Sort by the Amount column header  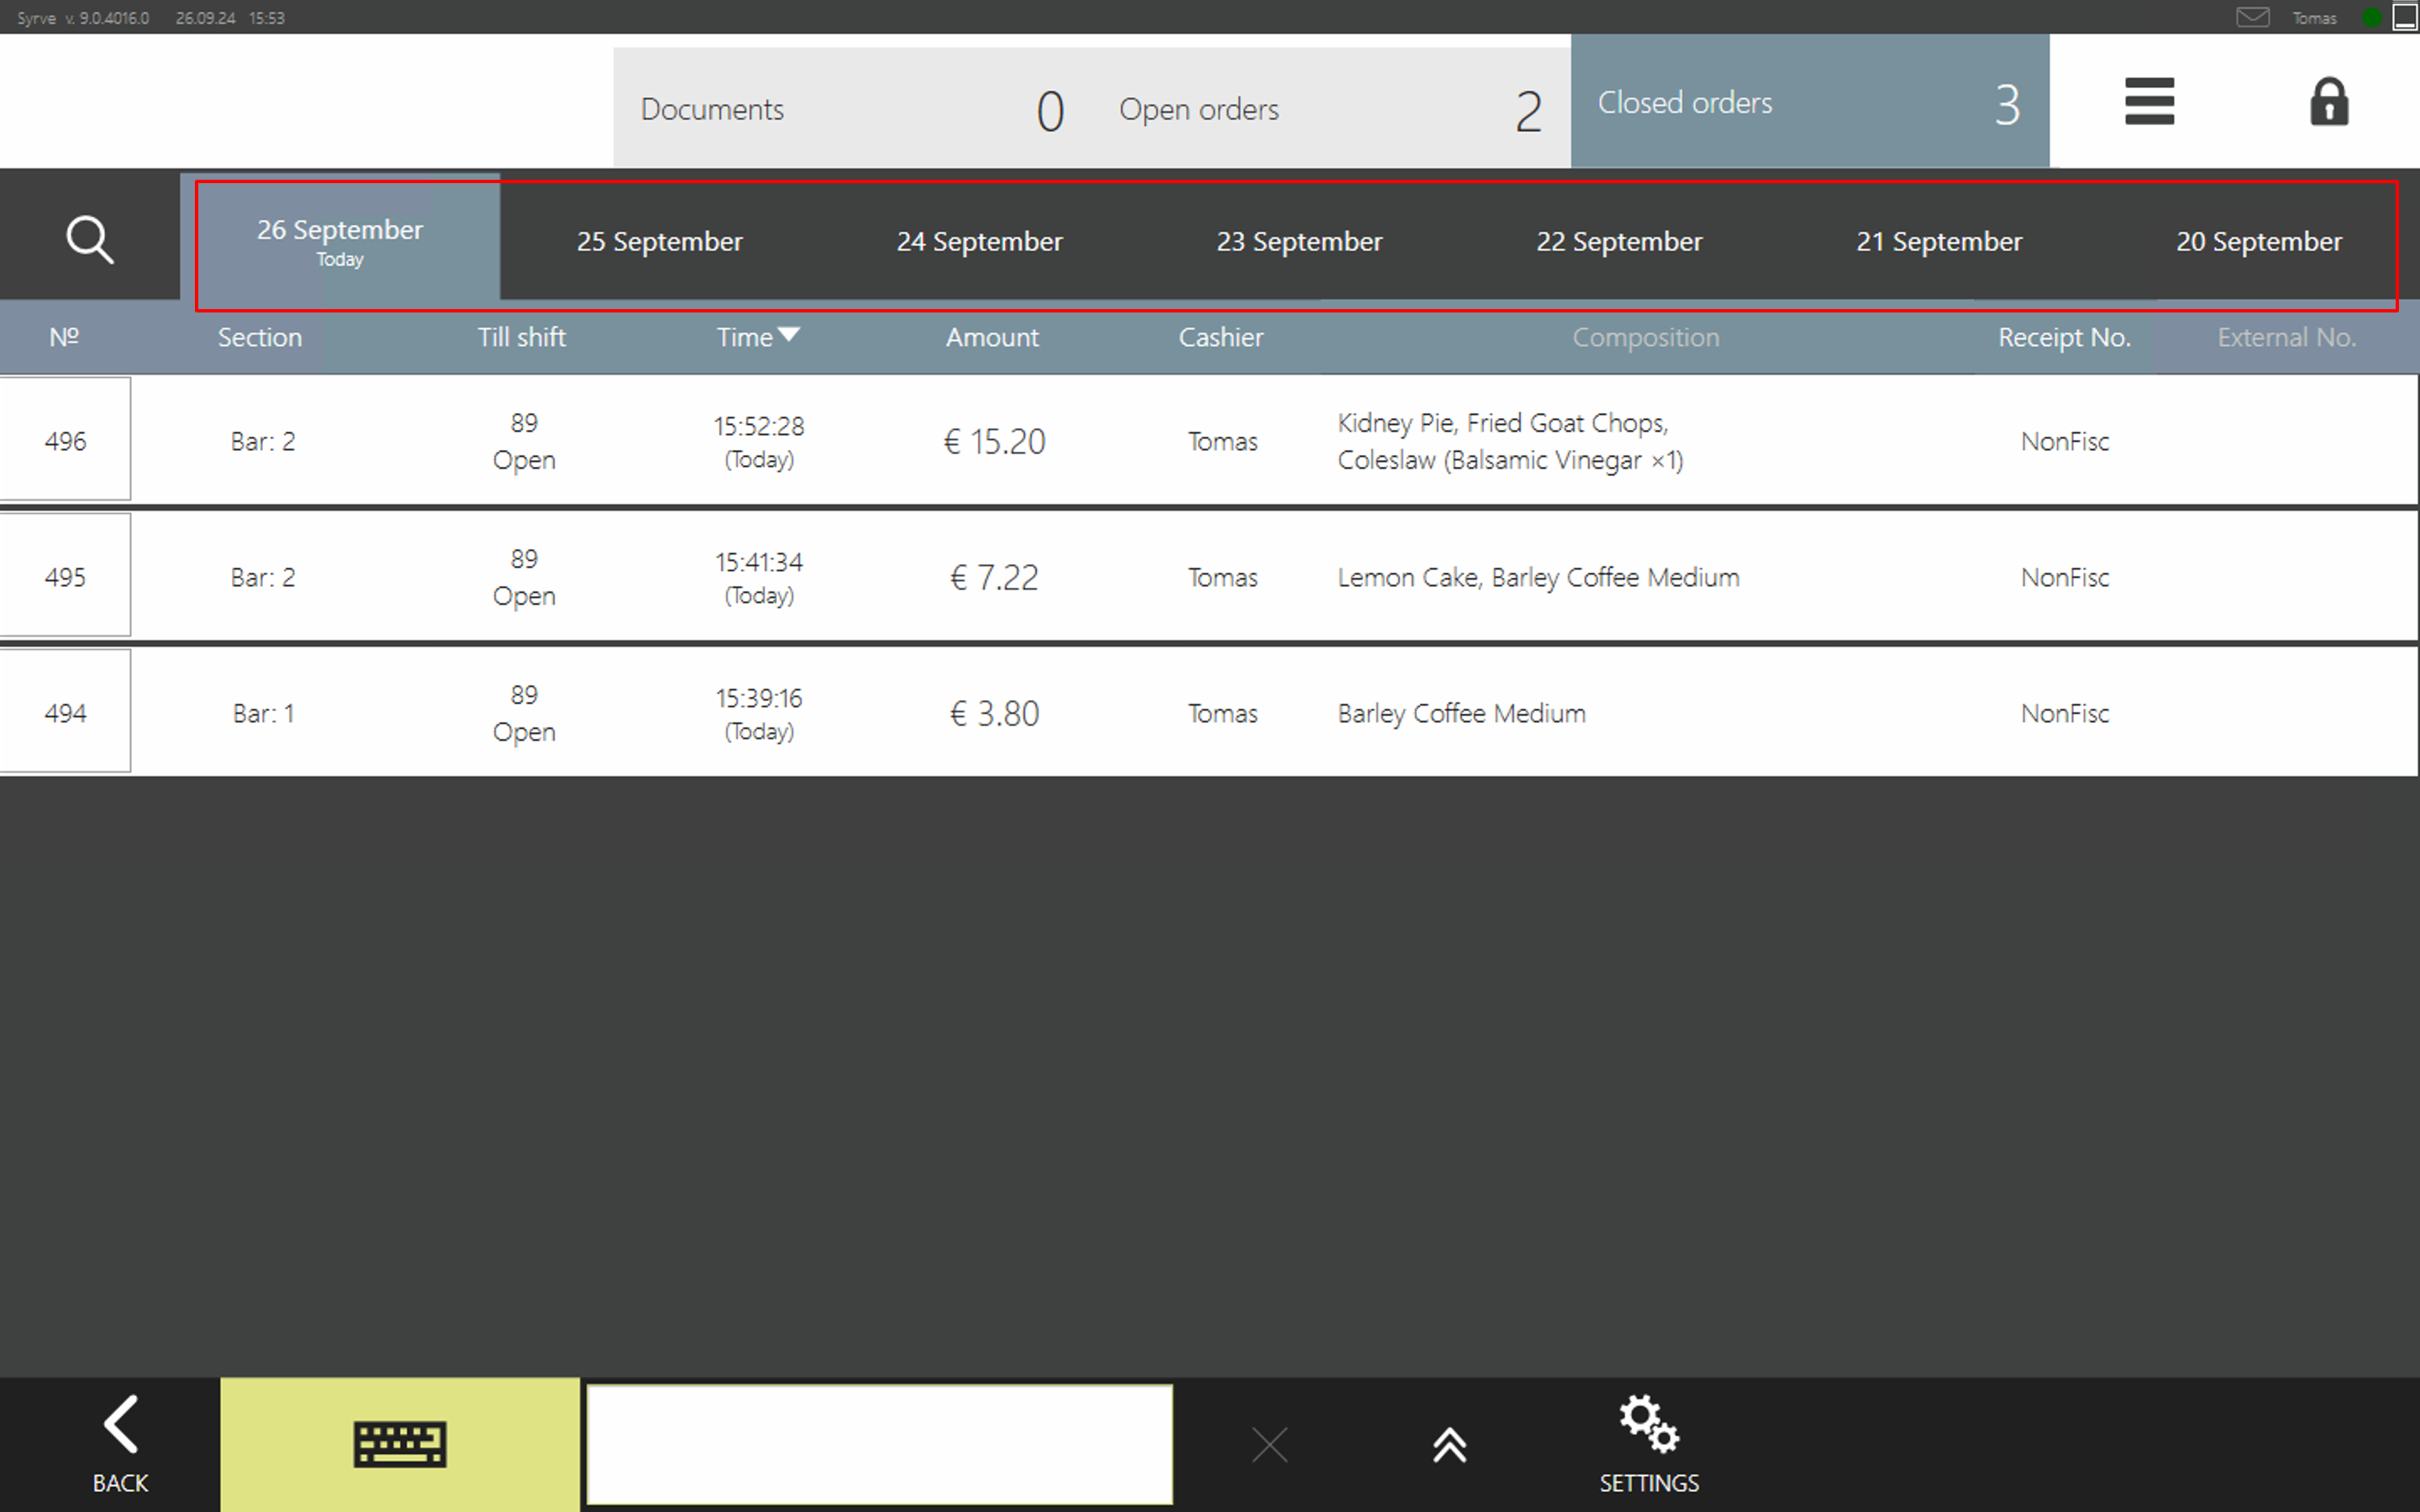click(992, 337)
